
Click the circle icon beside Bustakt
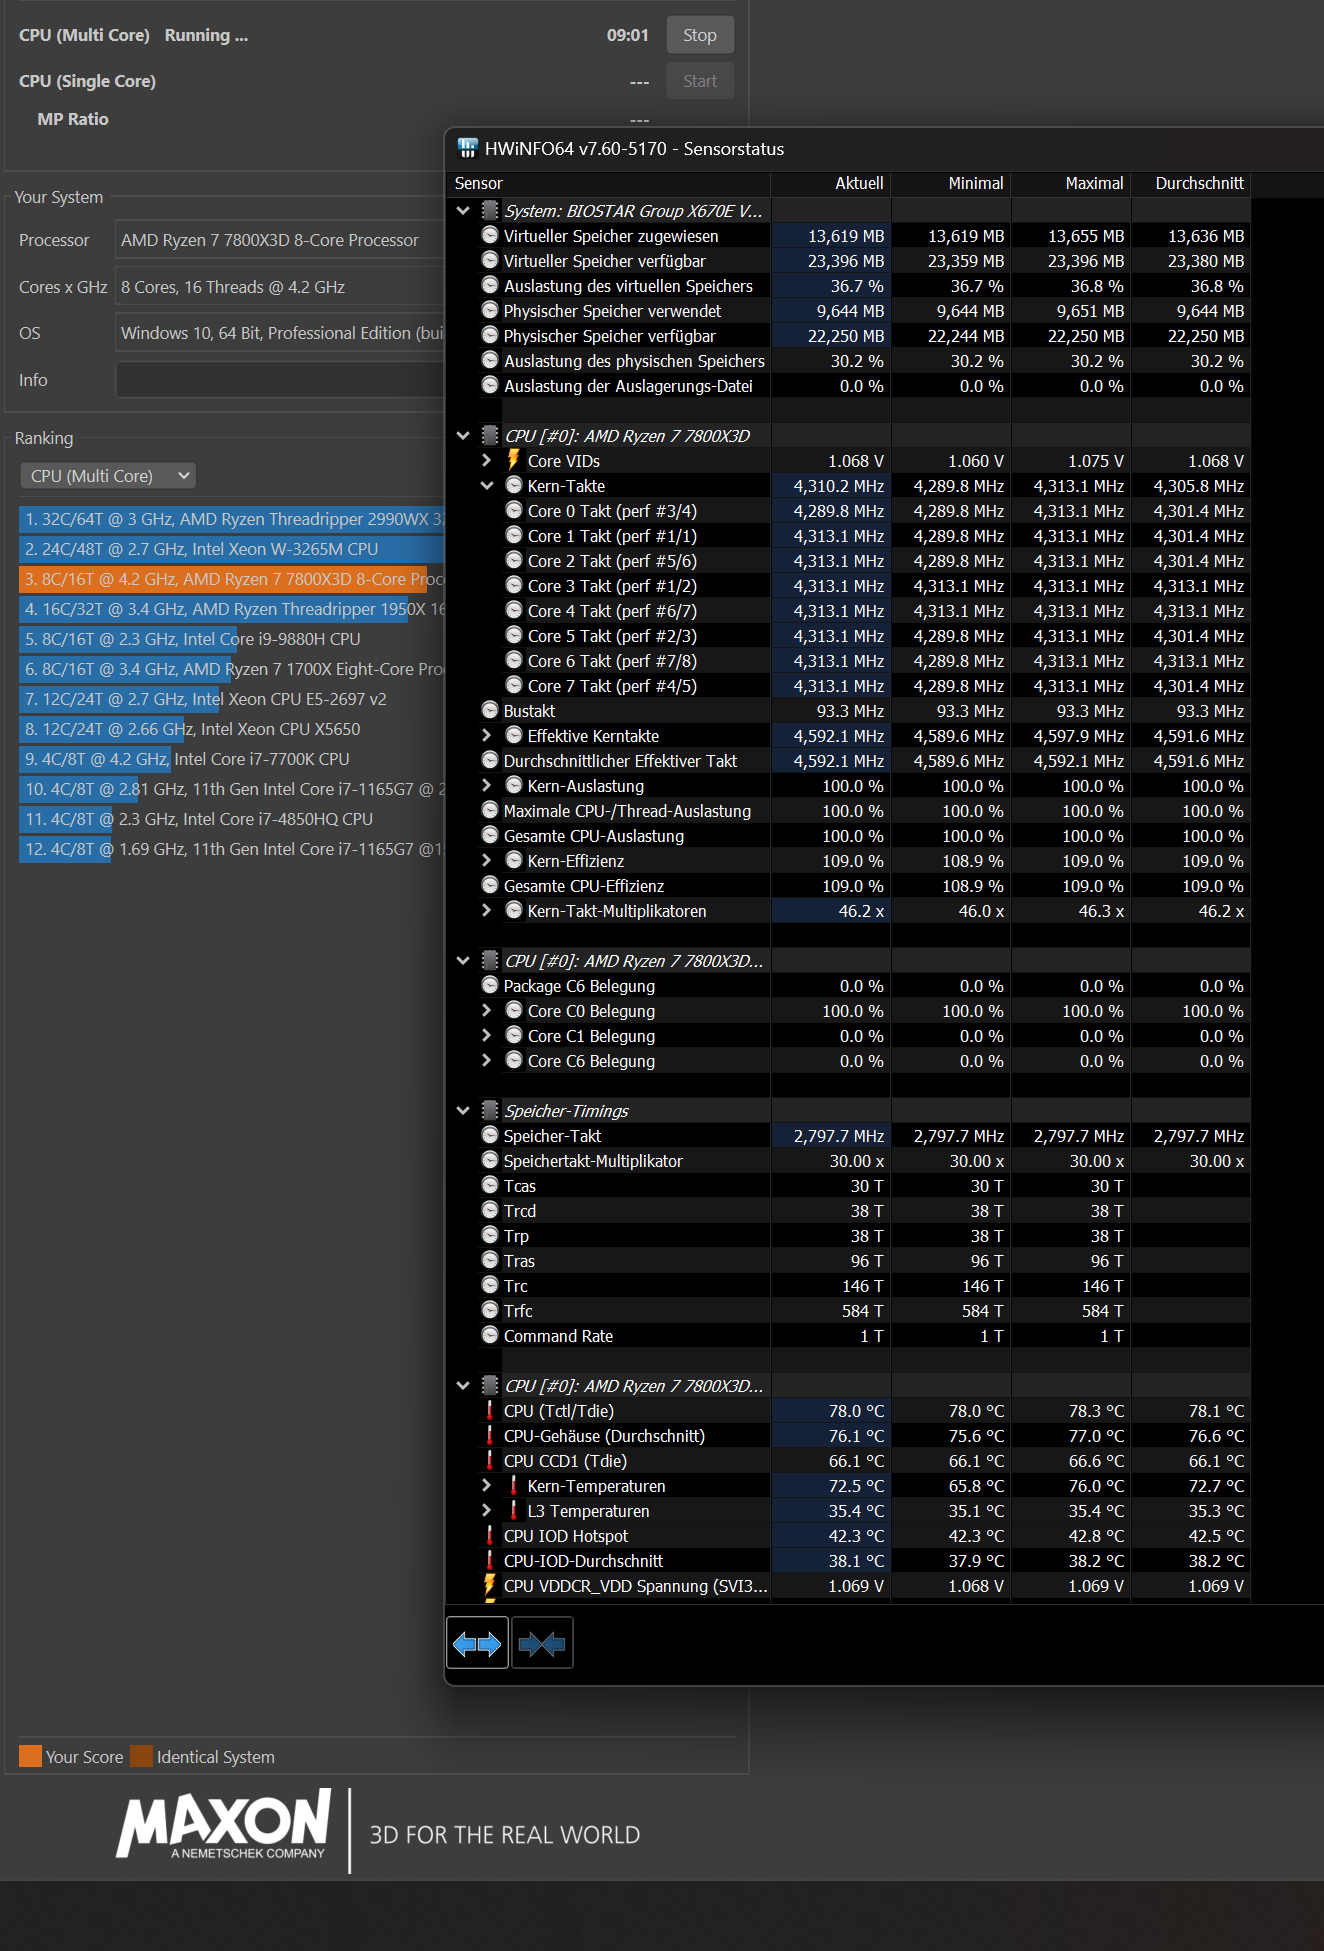490,710
